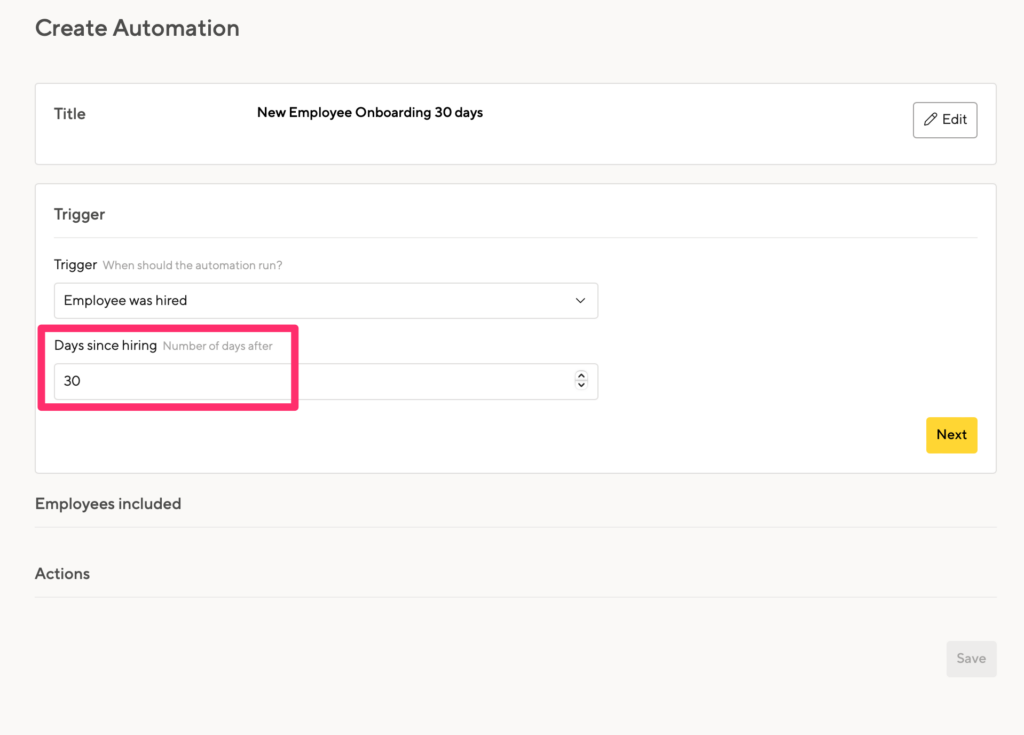
Task: Increase days with the stepper up arrow
Action: [581, 376]
